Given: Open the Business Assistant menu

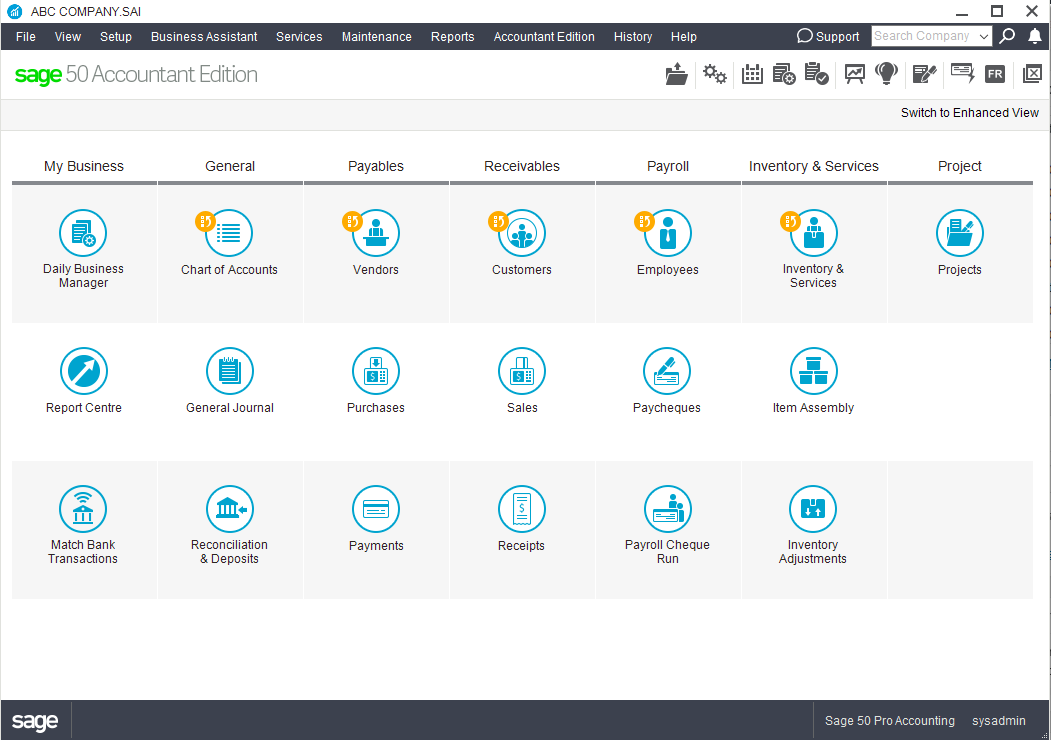Looking at the screenshot, I should point(204,37).
